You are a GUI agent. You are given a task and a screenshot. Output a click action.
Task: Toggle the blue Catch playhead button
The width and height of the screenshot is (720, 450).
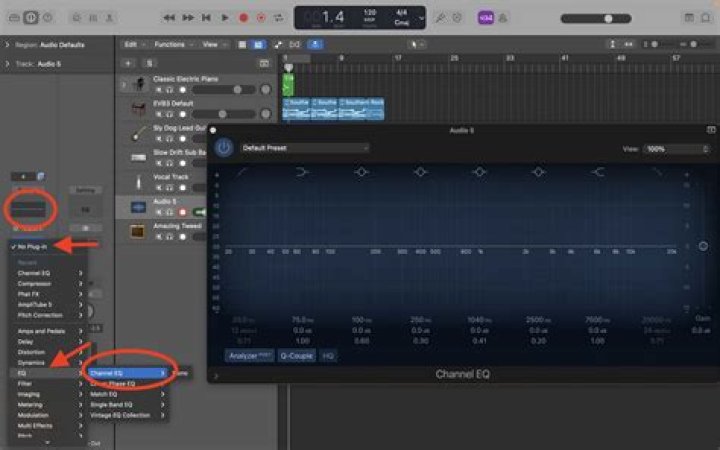pos(315,45)
